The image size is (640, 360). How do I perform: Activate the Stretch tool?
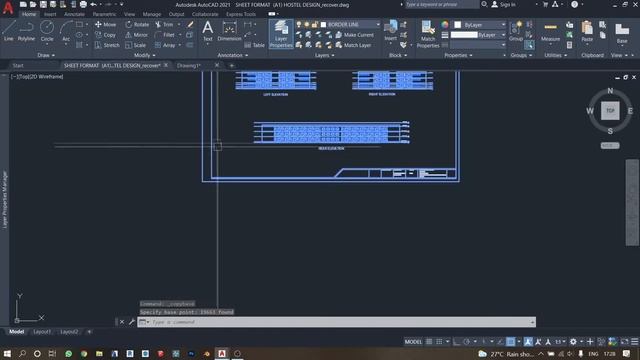tap(107, 45)
